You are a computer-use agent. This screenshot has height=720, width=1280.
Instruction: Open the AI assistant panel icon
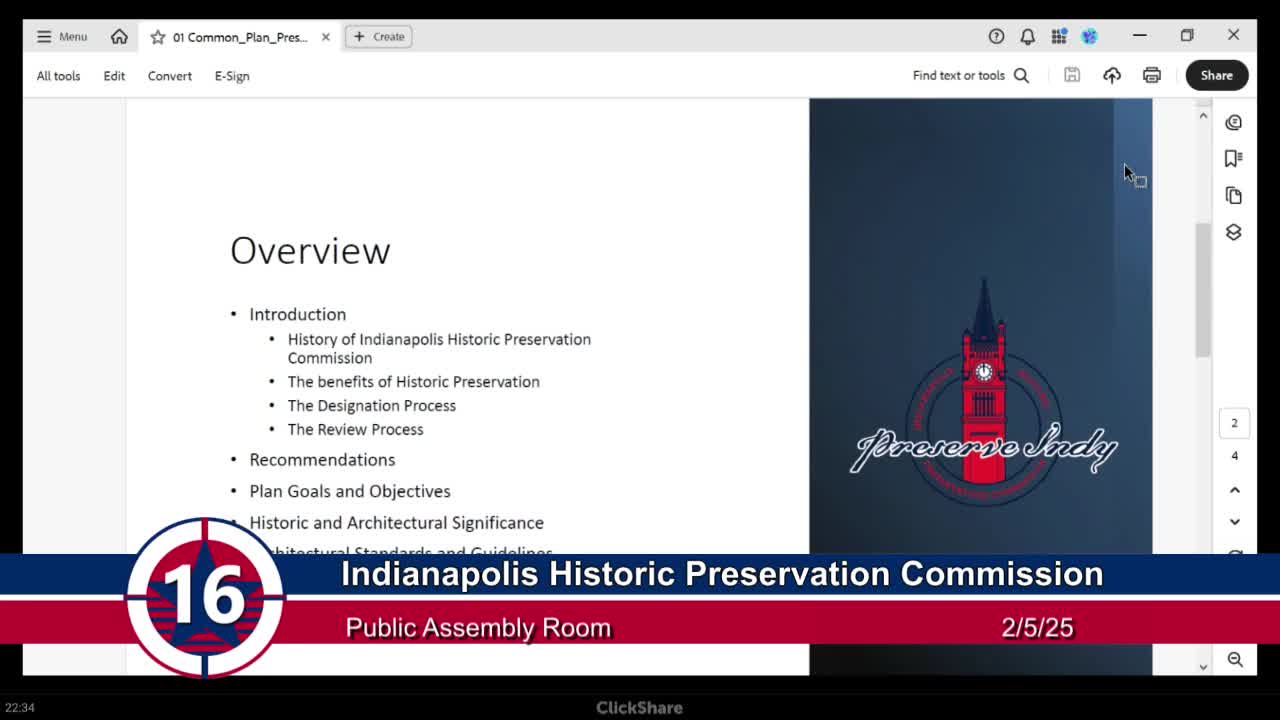coord(1234,122)
